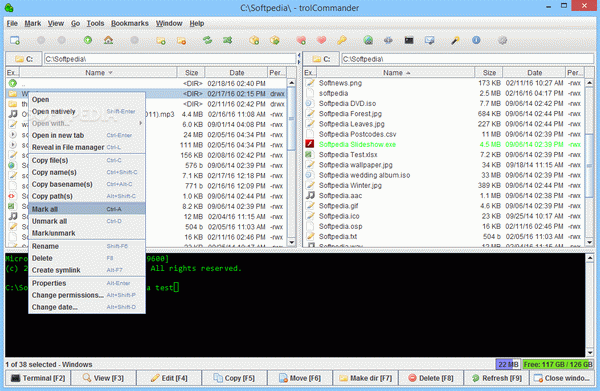Click the heart with plus add bookmark icon
The image size is (600, 391).
pos(301,40)
